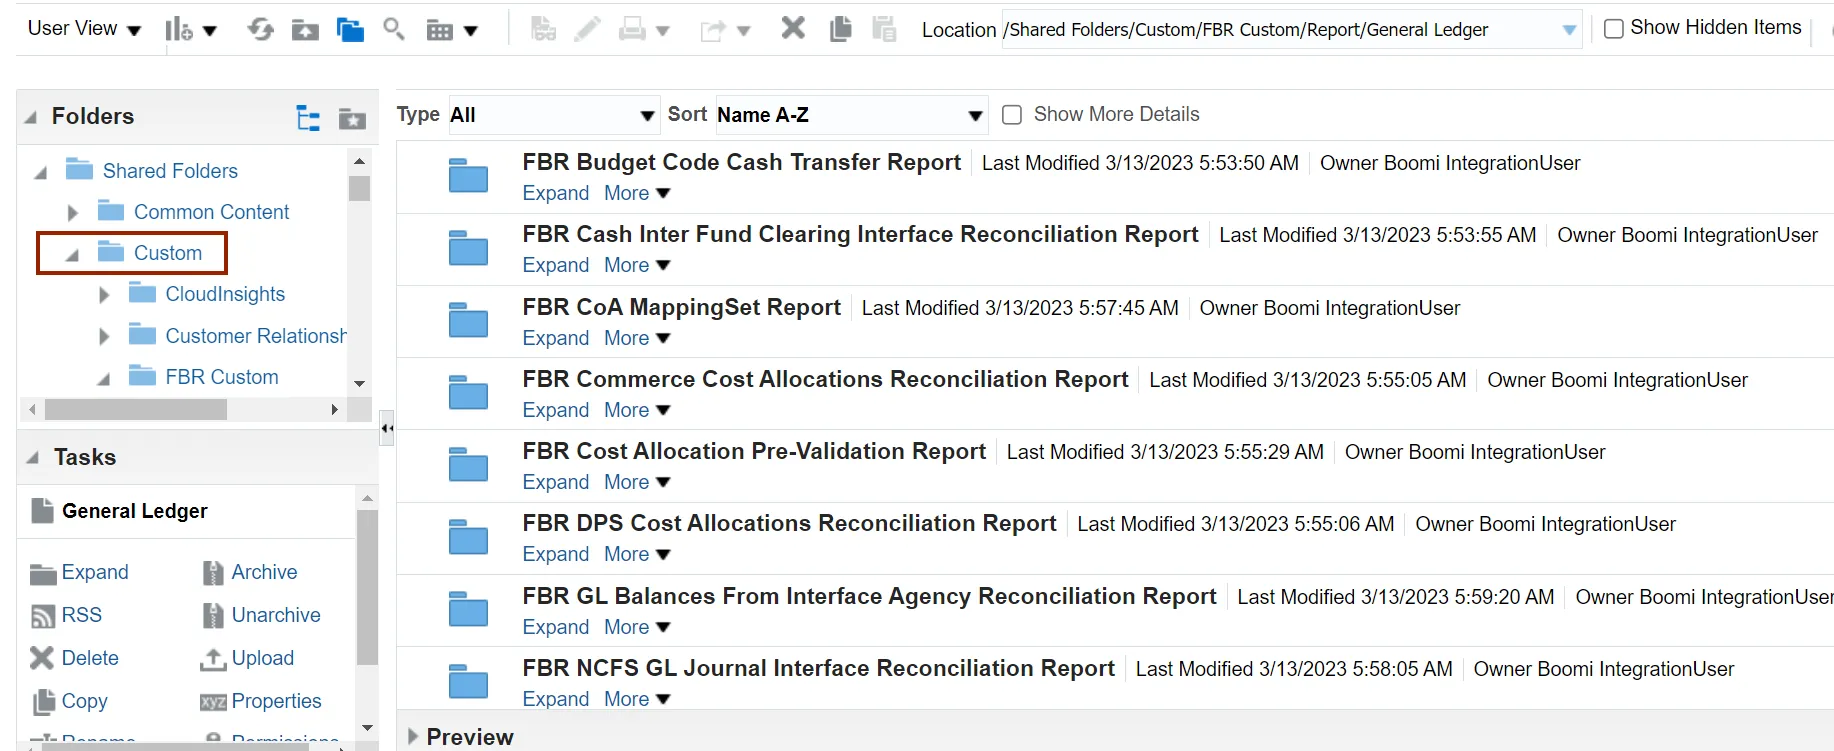Click the Archive task icon

click(213, 573)
